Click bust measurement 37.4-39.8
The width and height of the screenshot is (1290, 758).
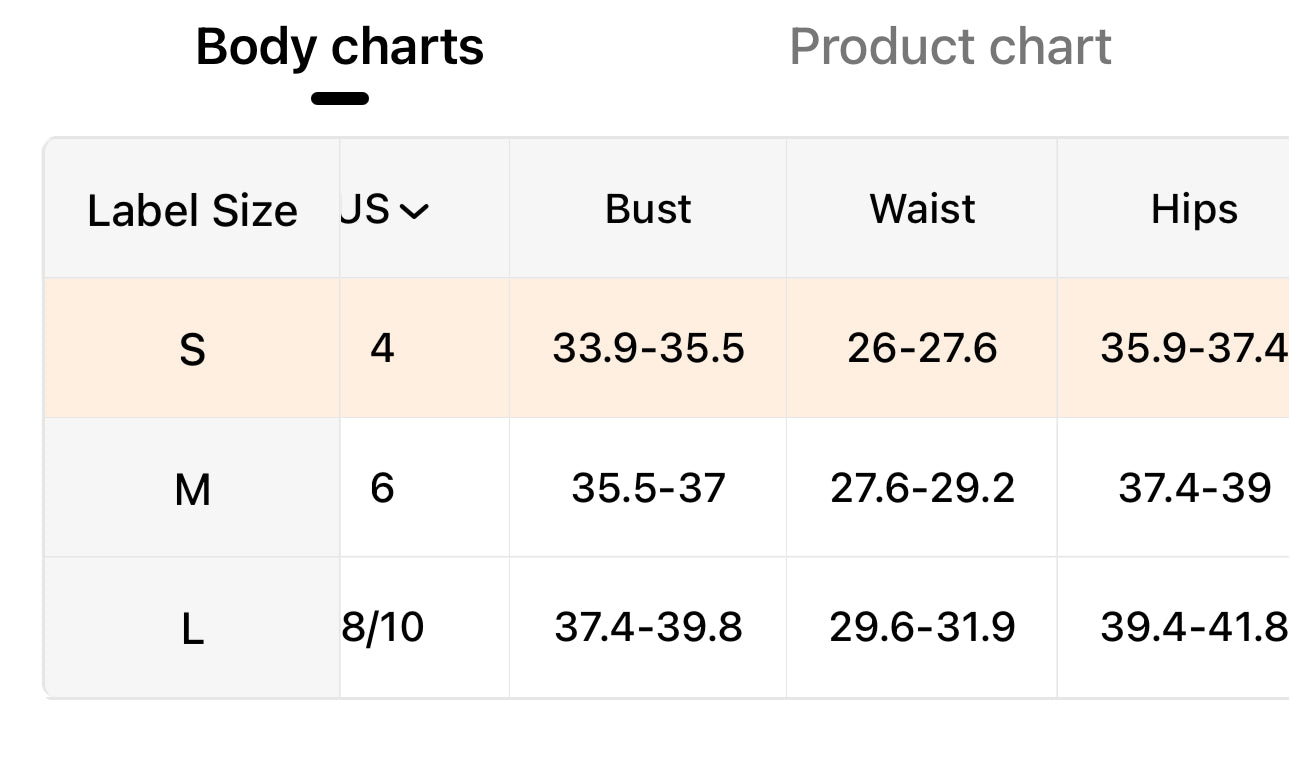[x=648, y=627]
